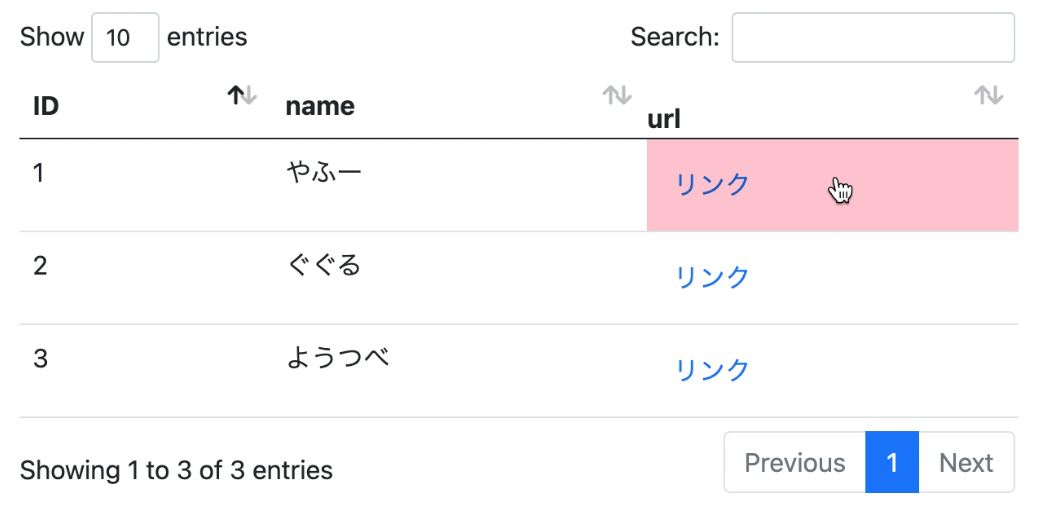The height and width of the screenshot is (524, 1062).
Task: Click ID cell 2 in the second row
Action: coord(40,266)
